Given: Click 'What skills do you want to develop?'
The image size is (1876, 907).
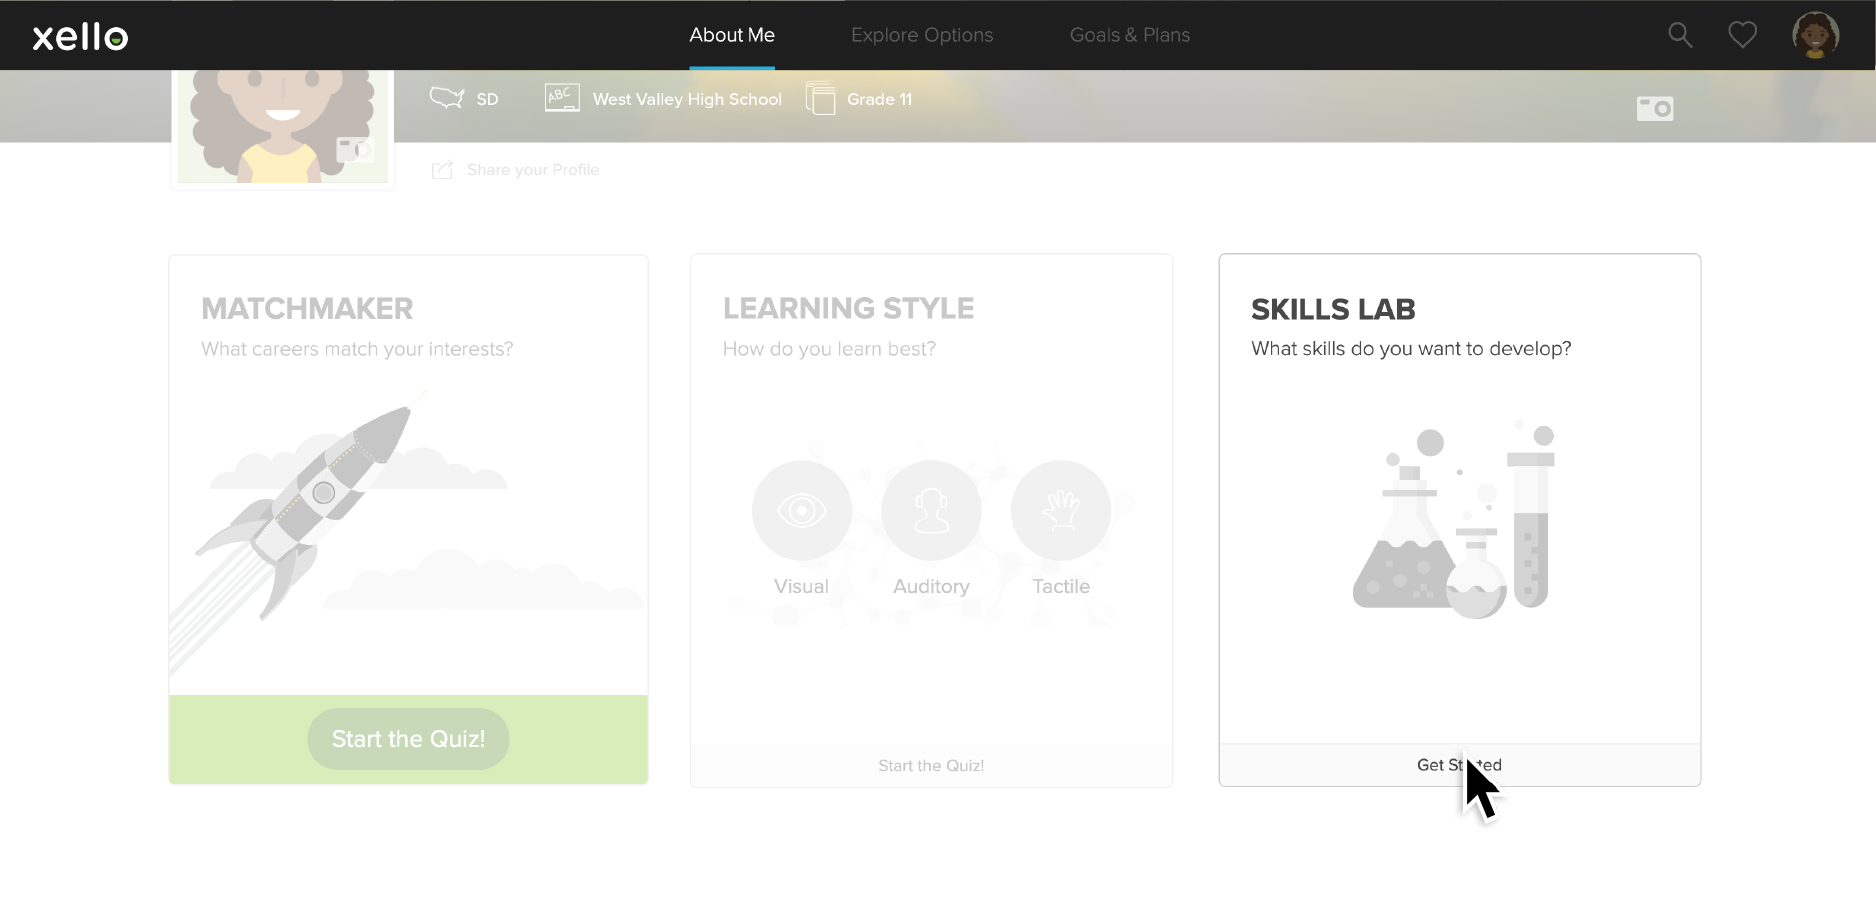Looking at the screenshot, I should click(x=1411, y=349).
